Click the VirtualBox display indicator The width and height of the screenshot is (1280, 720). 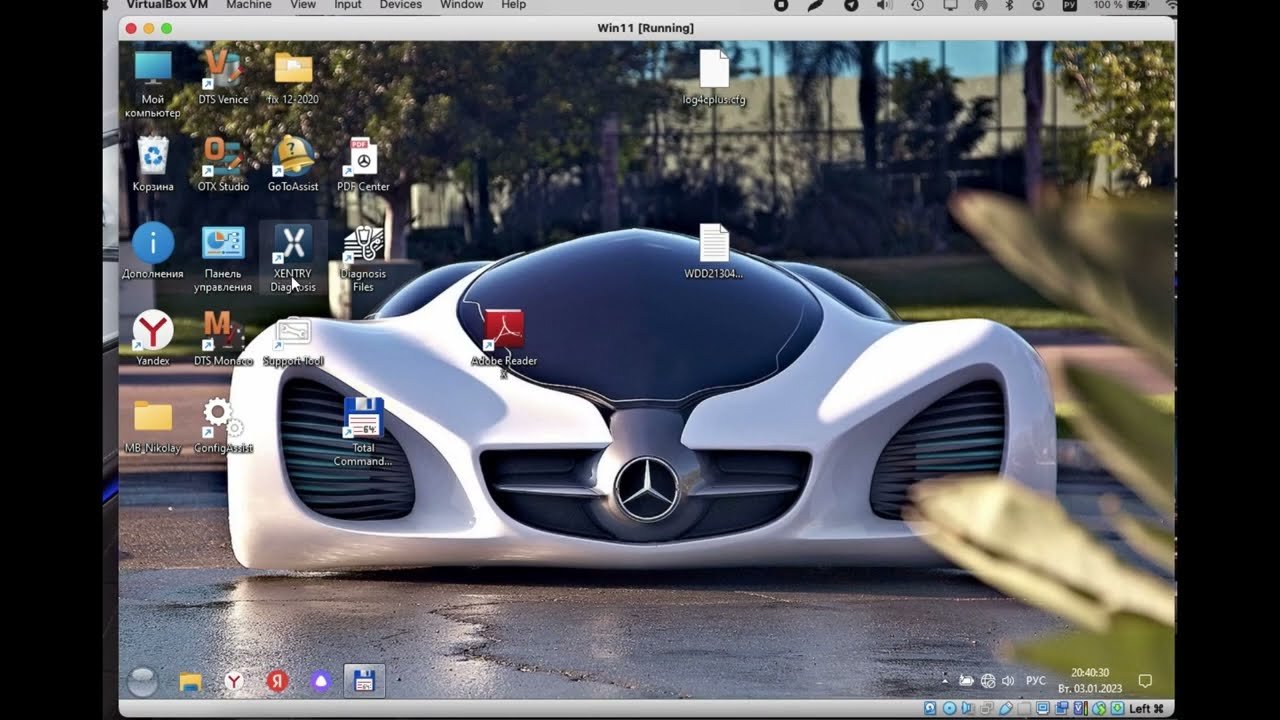pyautogui.click(x=1043, y=709)
